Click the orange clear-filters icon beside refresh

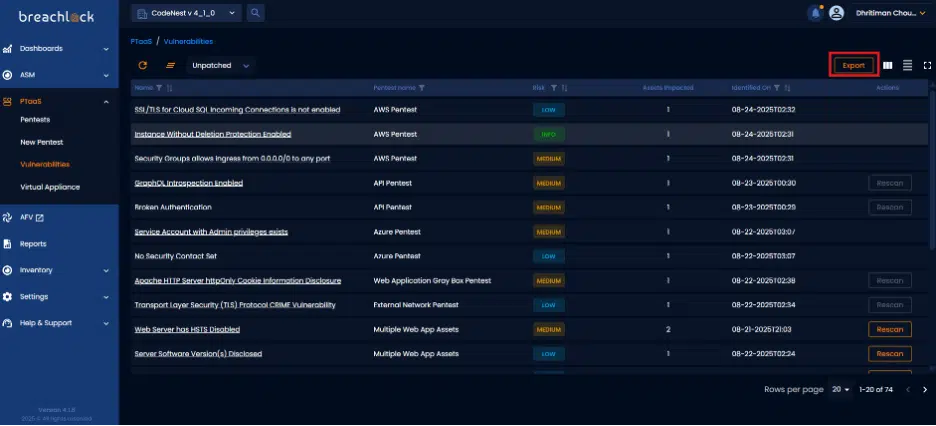170,66
